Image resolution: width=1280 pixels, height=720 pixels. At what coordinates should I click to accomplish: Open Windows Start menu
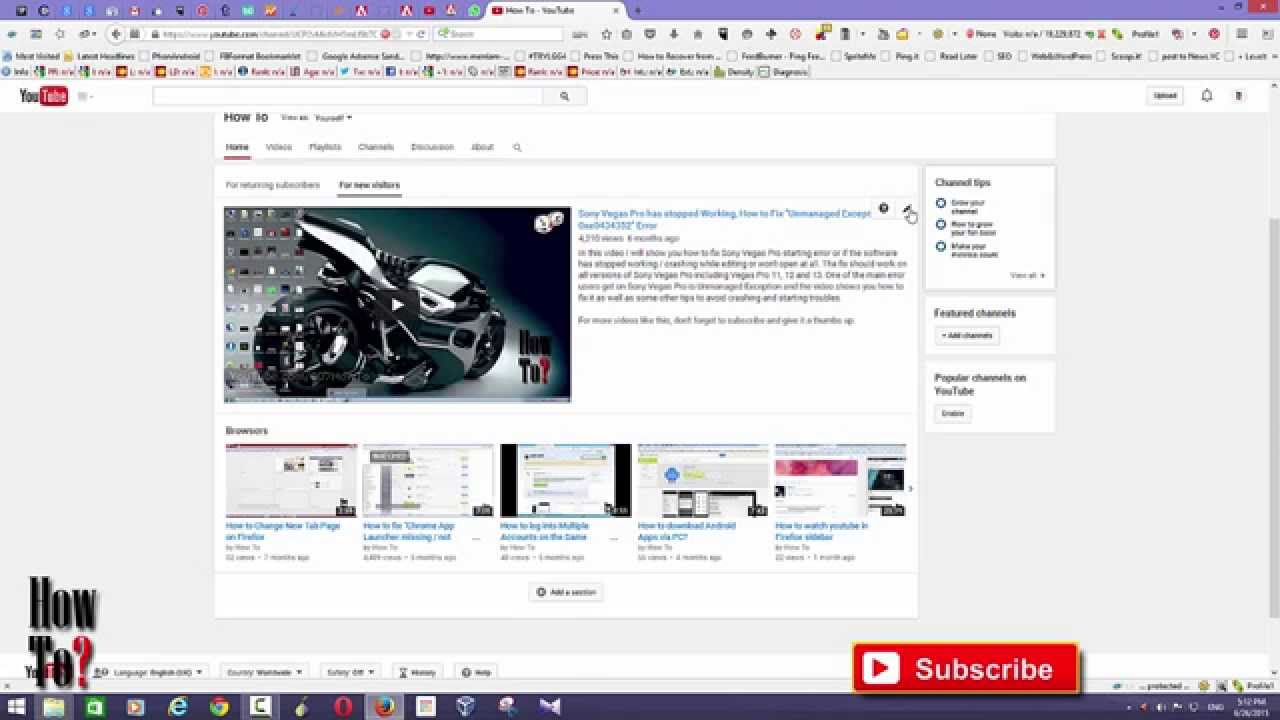[14, 707]
